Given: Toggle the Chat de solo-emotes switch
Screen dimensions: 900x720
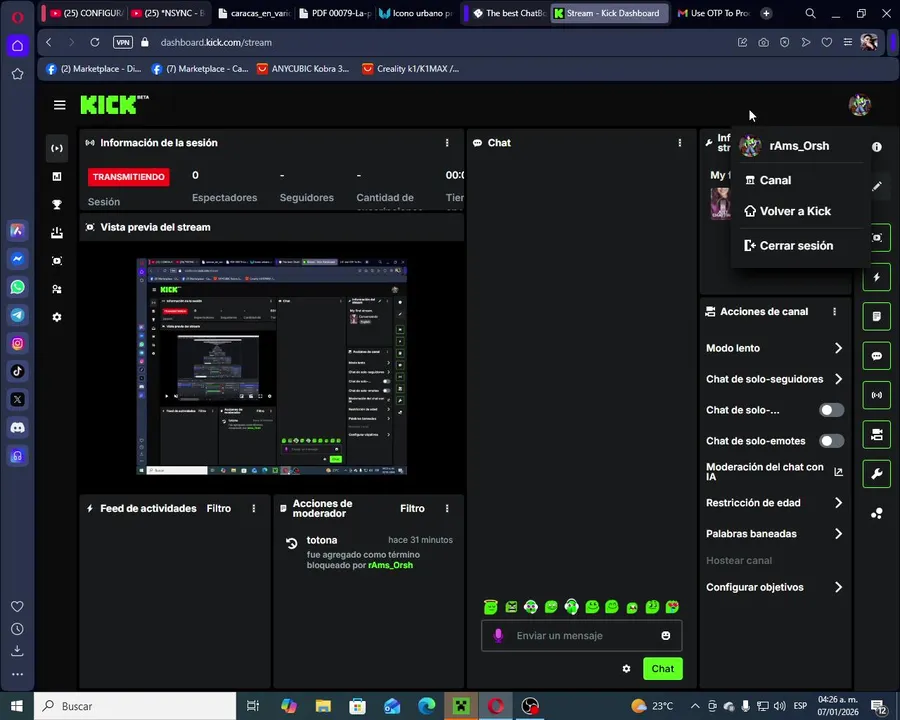Looking at the screenshot, I should click(831, 441).
